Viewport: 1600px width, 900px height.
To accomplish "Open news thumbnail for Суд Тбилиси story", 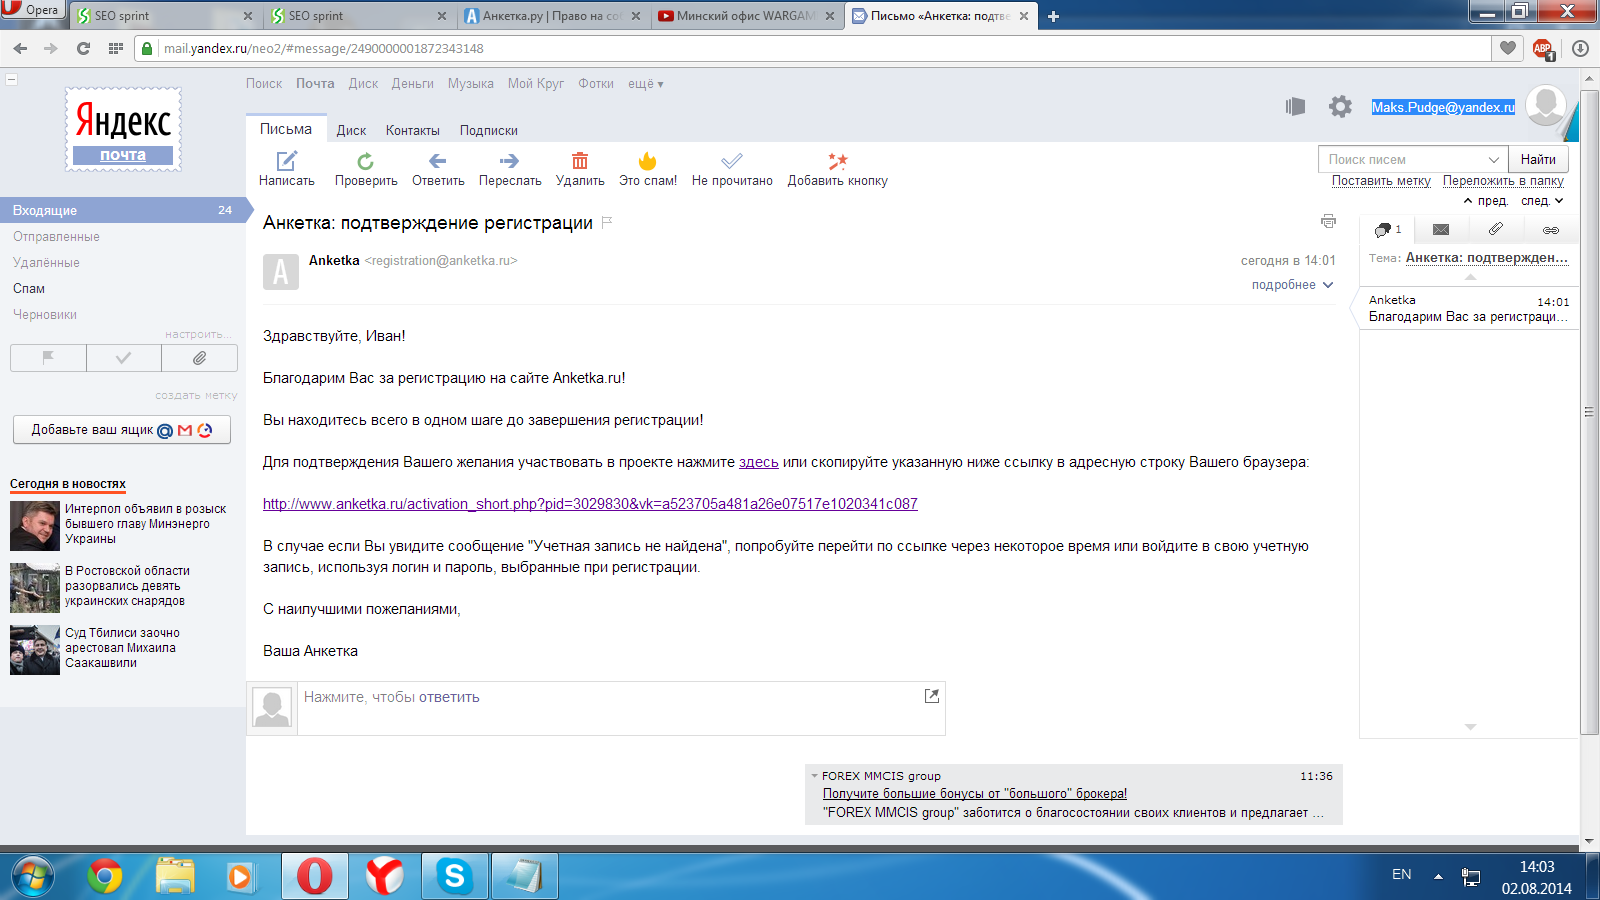I will click(x=35, y=650).
